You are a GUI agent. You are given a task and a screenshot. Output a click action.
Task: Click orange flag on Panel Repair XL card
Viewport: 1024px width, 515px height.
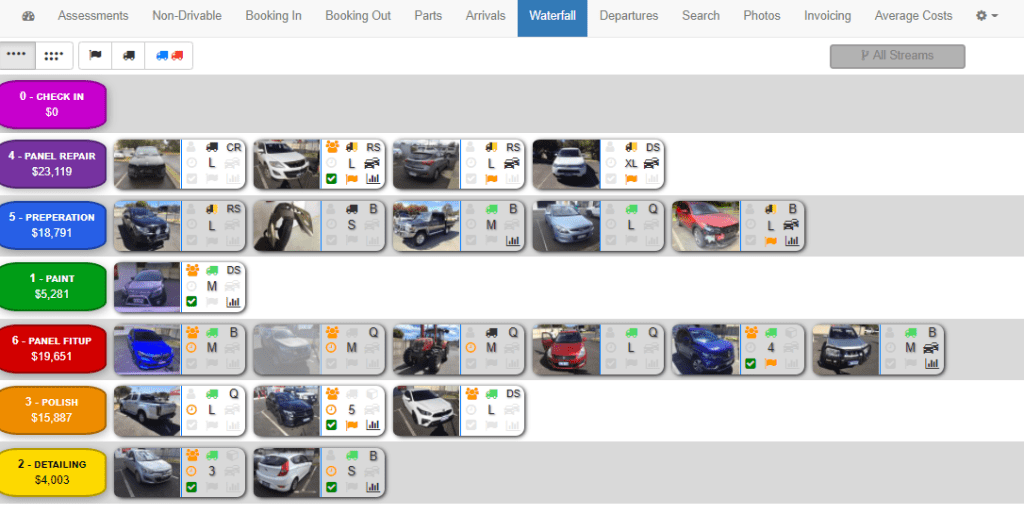(632, 179)
